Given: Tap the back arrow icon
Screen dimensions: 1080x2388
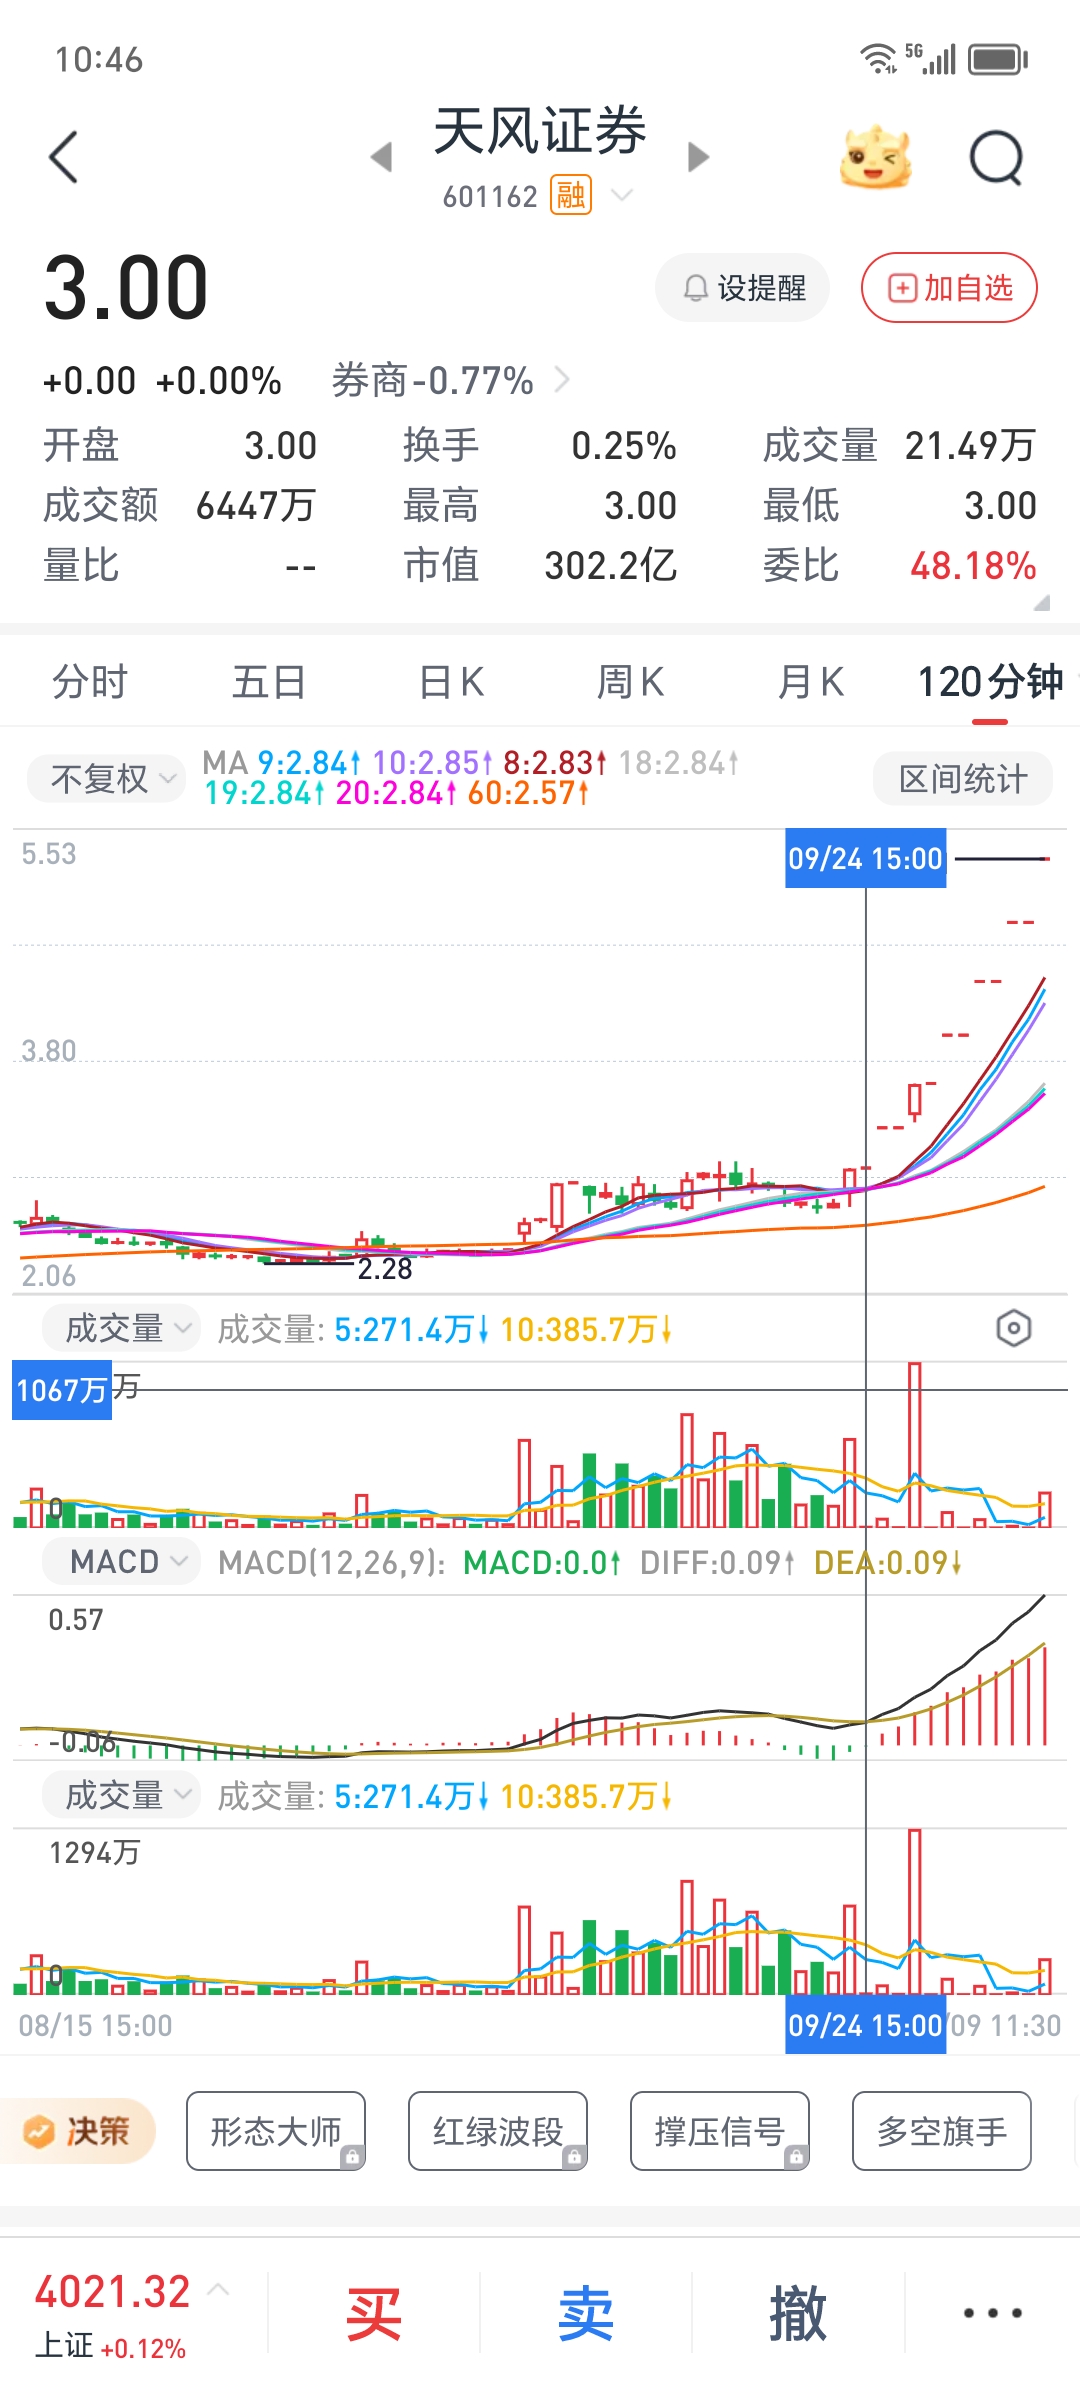Looking at the screenshot, I should [63, 157].
